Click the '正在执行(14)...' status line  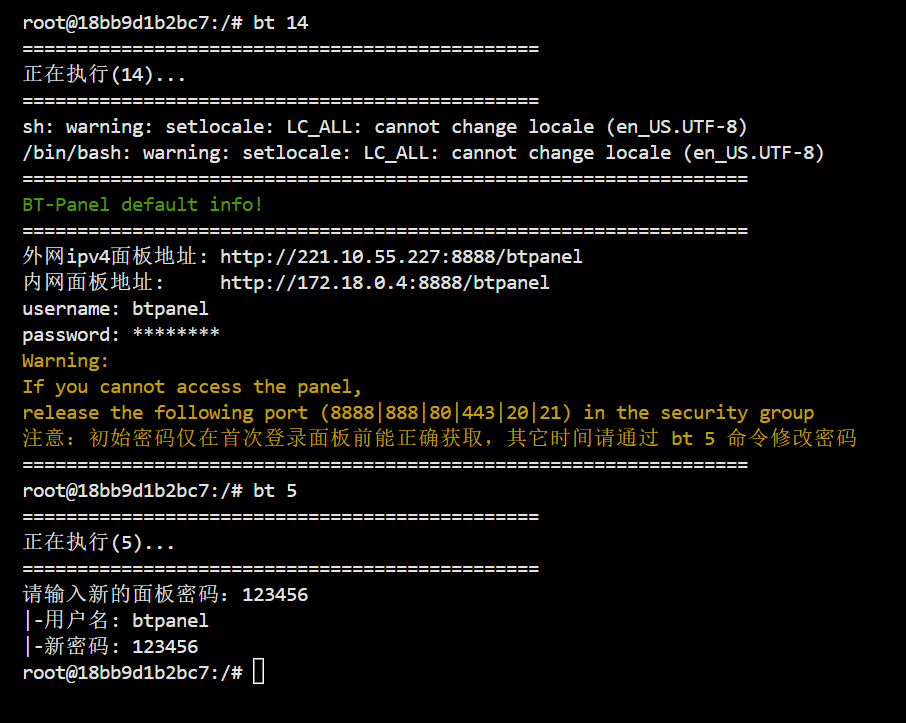[104, 75]
